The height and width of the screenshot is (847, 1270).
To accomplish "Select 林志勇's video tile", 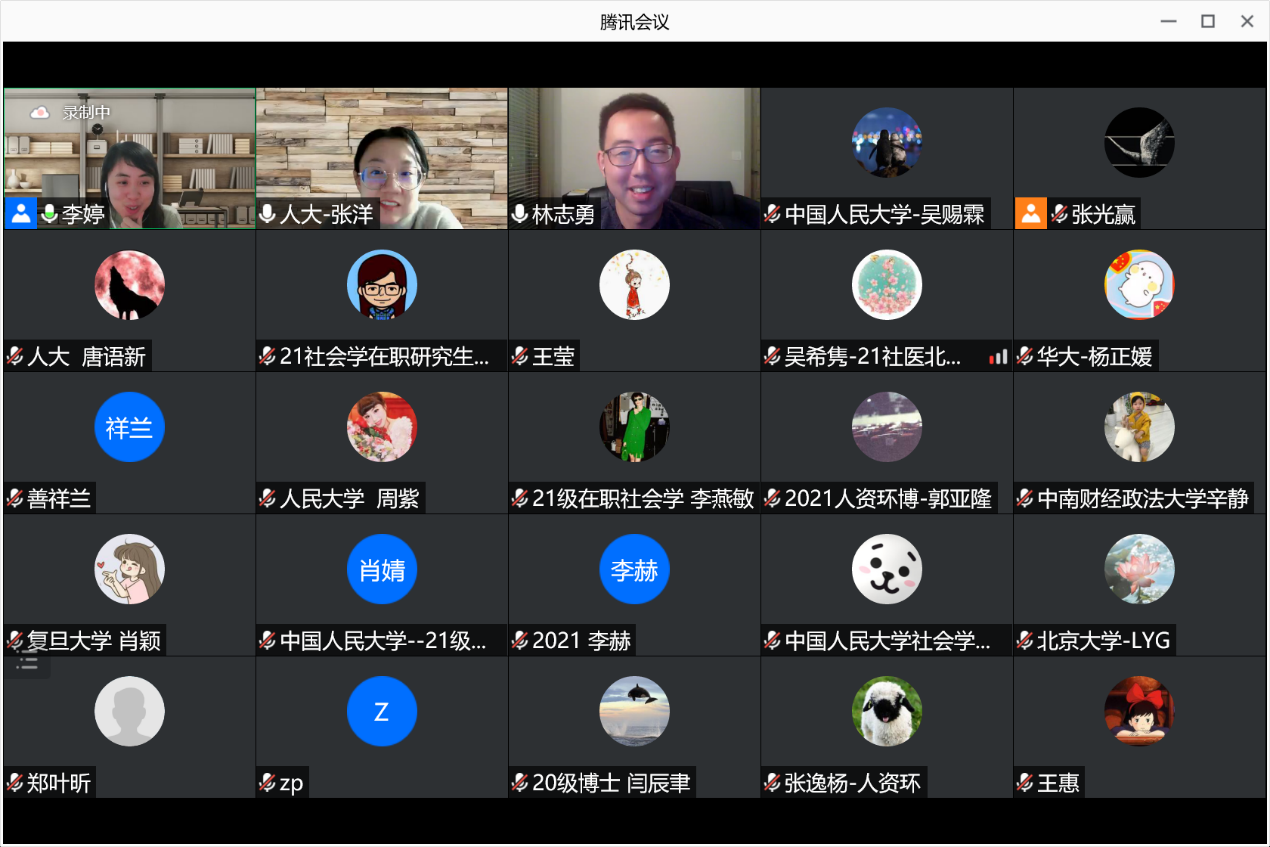I will (x=634, y=150).
